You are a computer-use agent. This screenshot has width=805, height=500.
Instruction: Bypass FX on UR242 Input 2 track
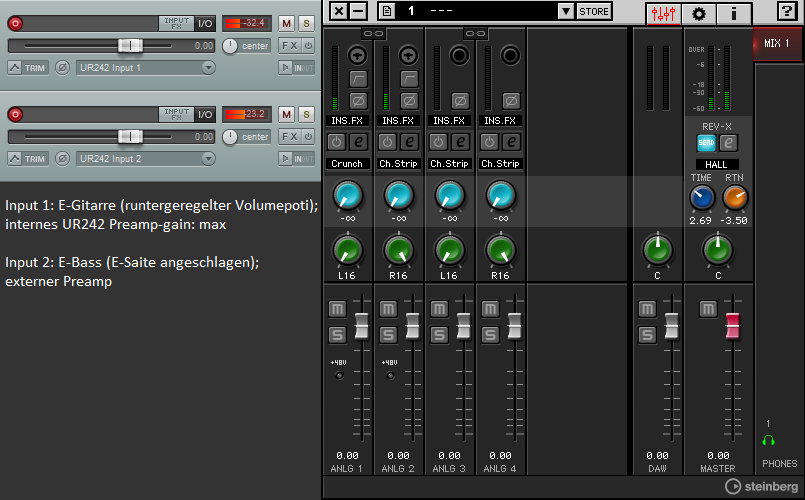pos(308,137)
